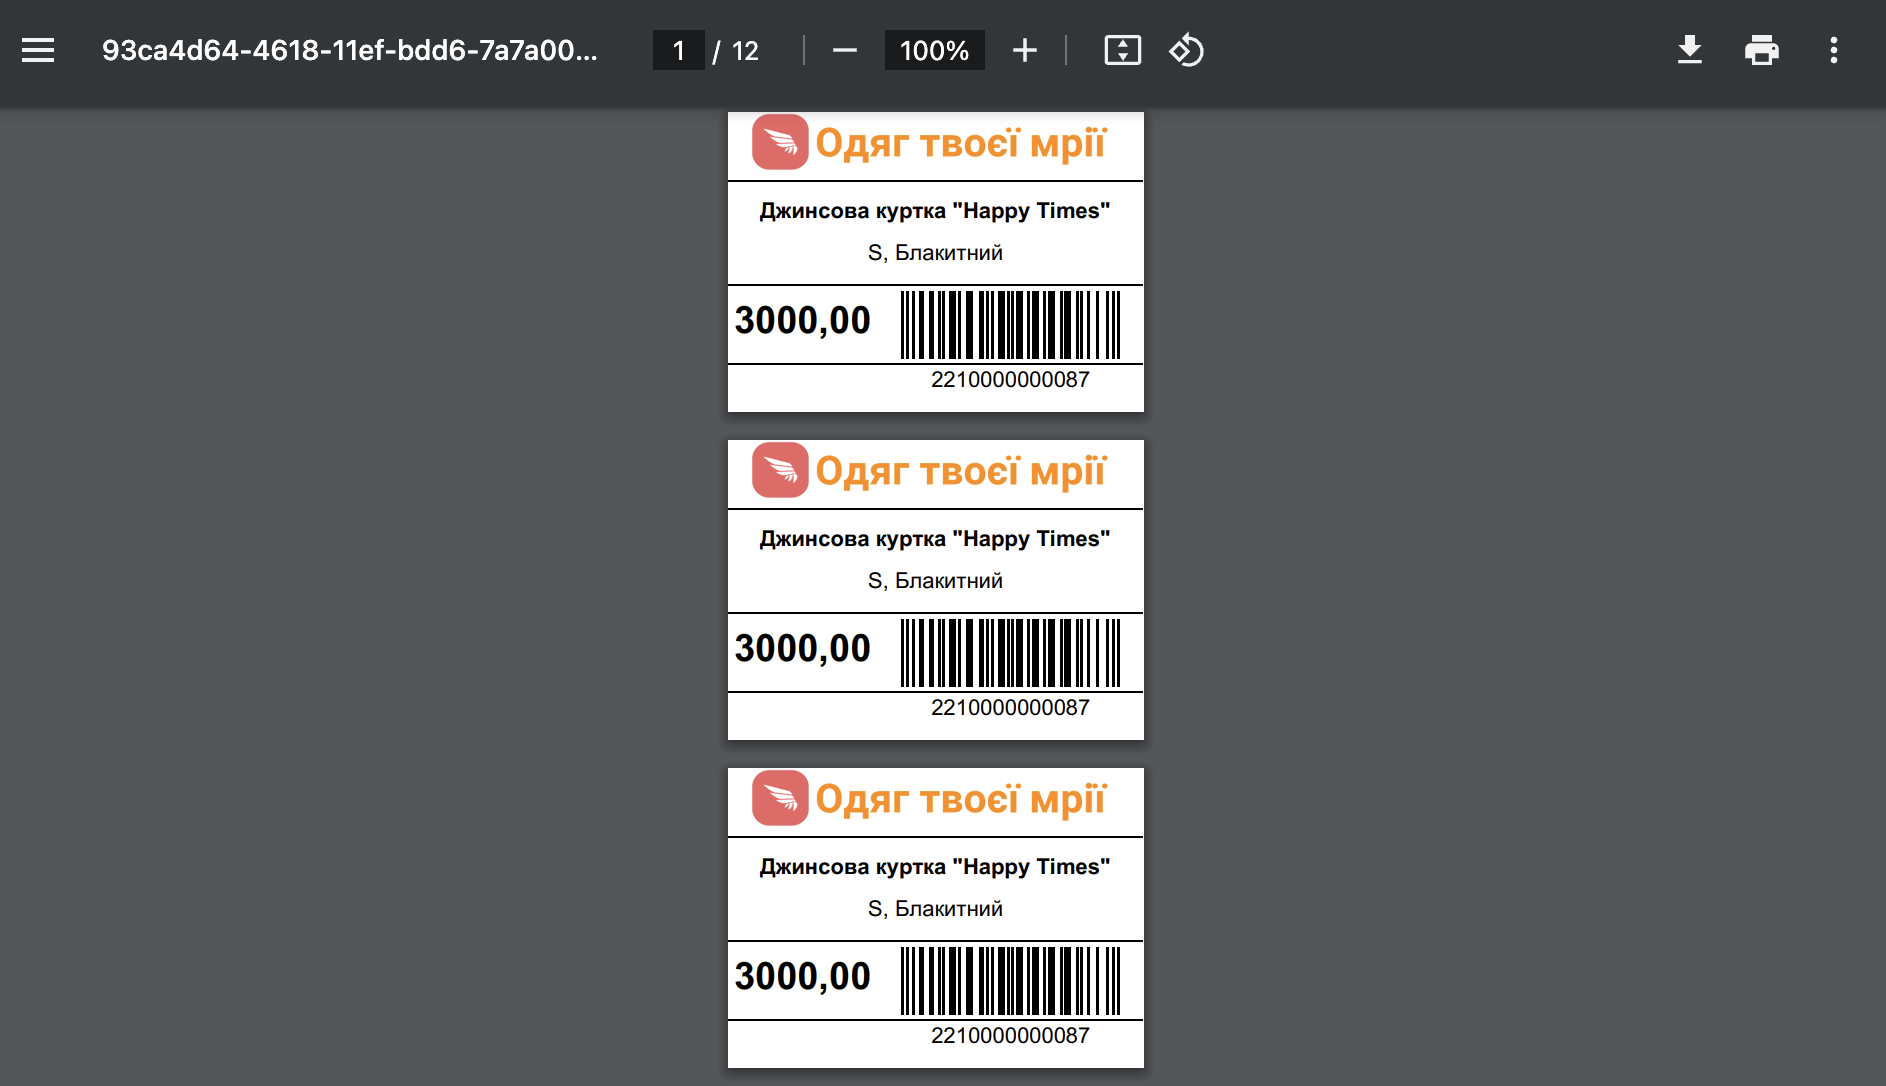Click the third label's product name text
Screen dimensions: 1886x1086
[x=935, y=867]
